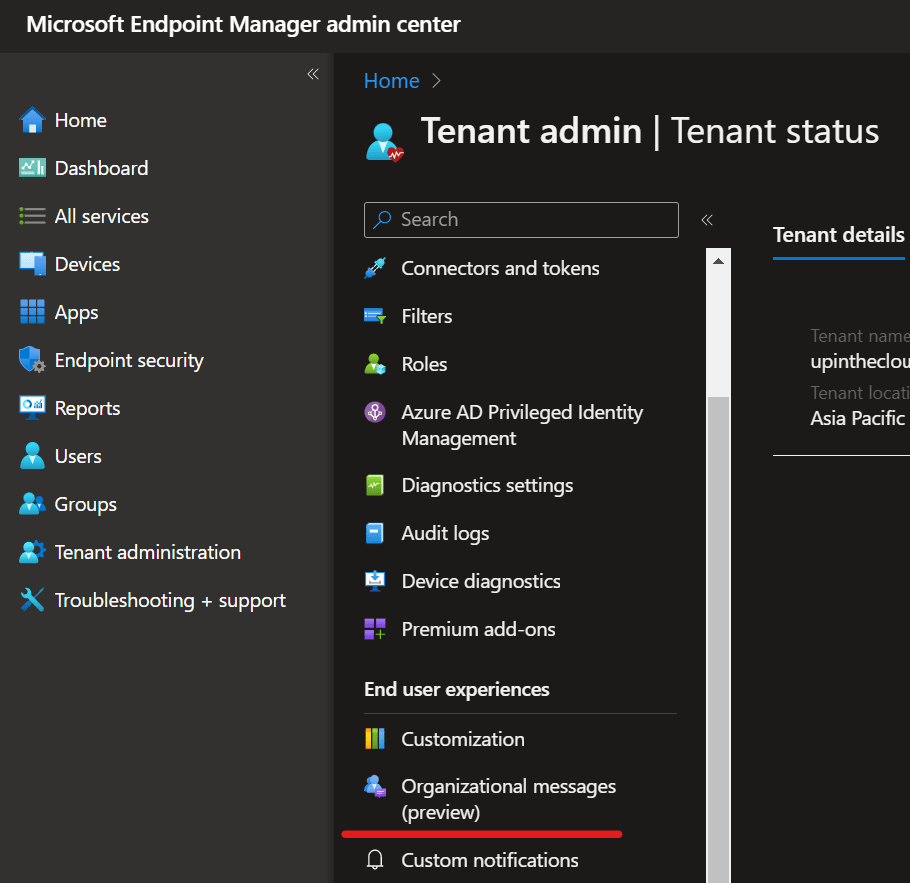The width and height of the screenshot is (910, 883).
Task: Click the Reports icon in sidebar
Action: pos(32,409)
